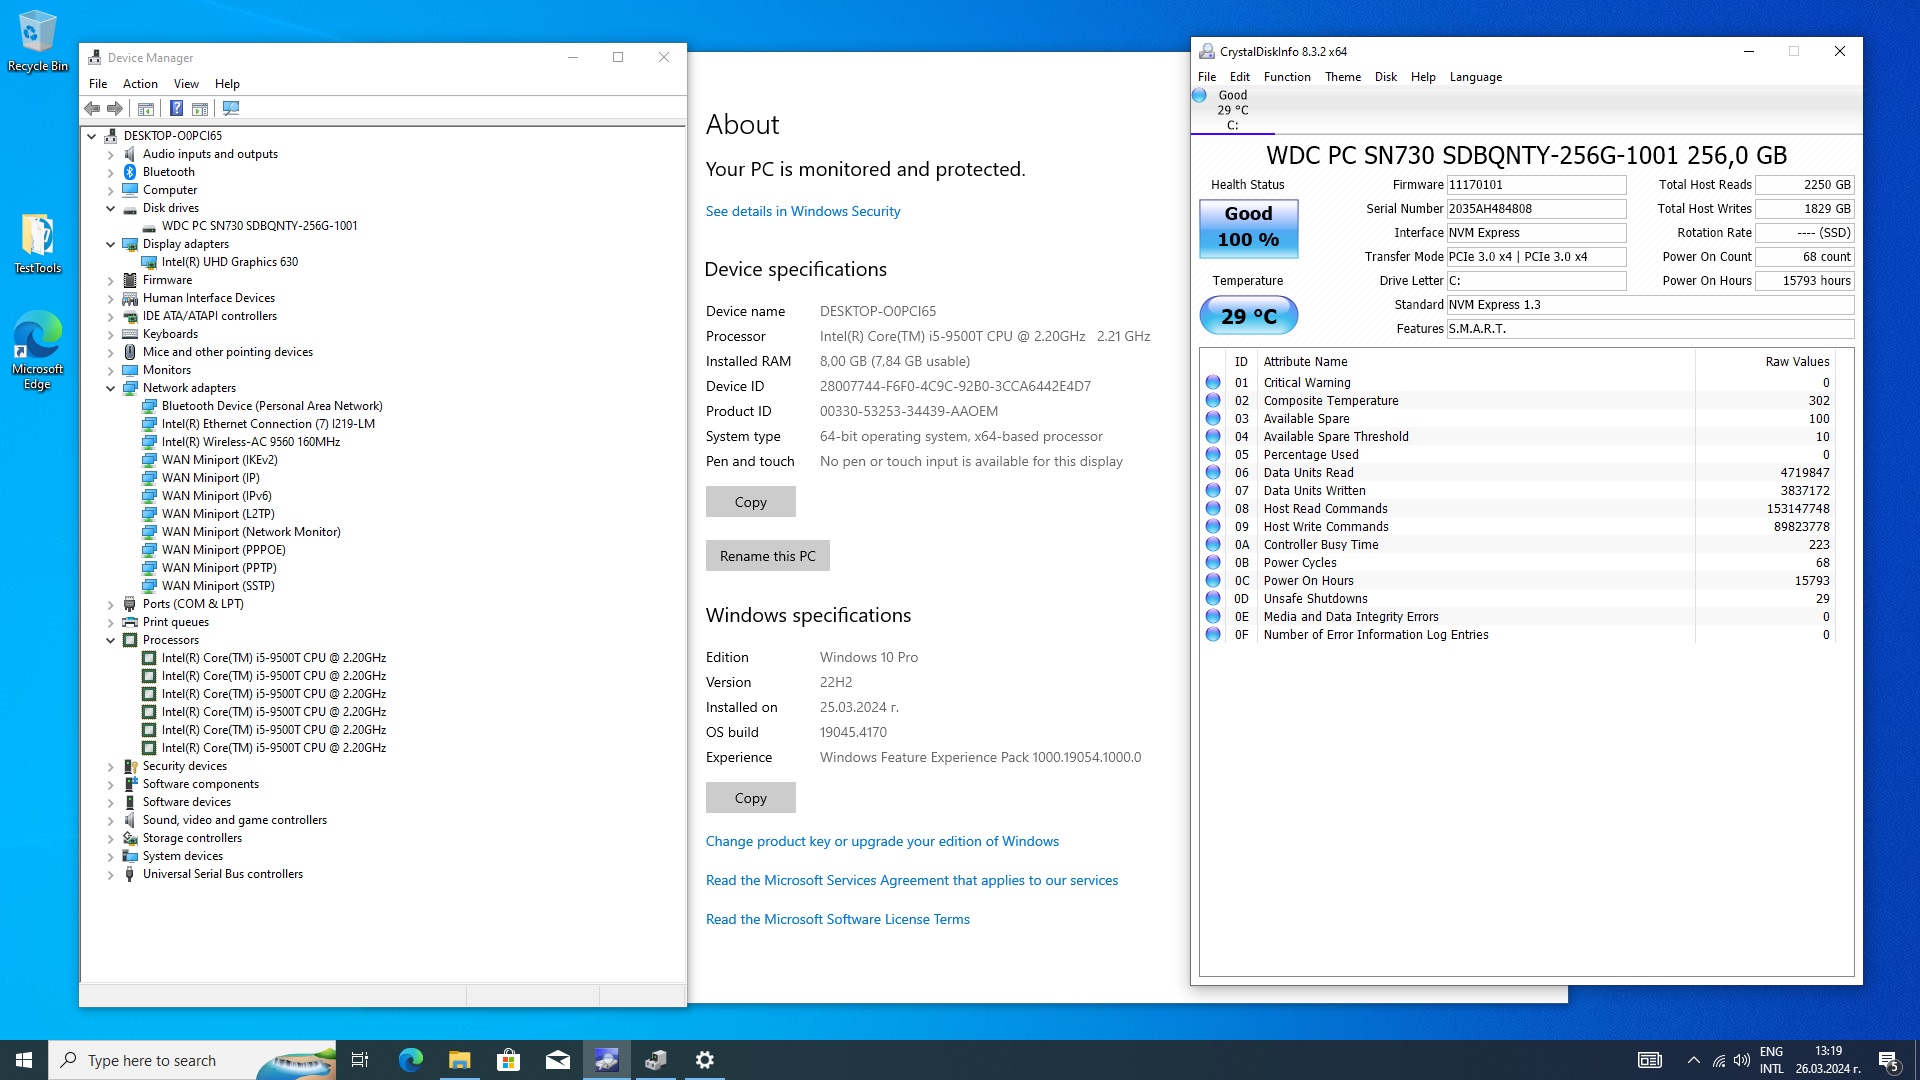Select Intel(R) Ethernet Connection (7) I219-LM

268,424
